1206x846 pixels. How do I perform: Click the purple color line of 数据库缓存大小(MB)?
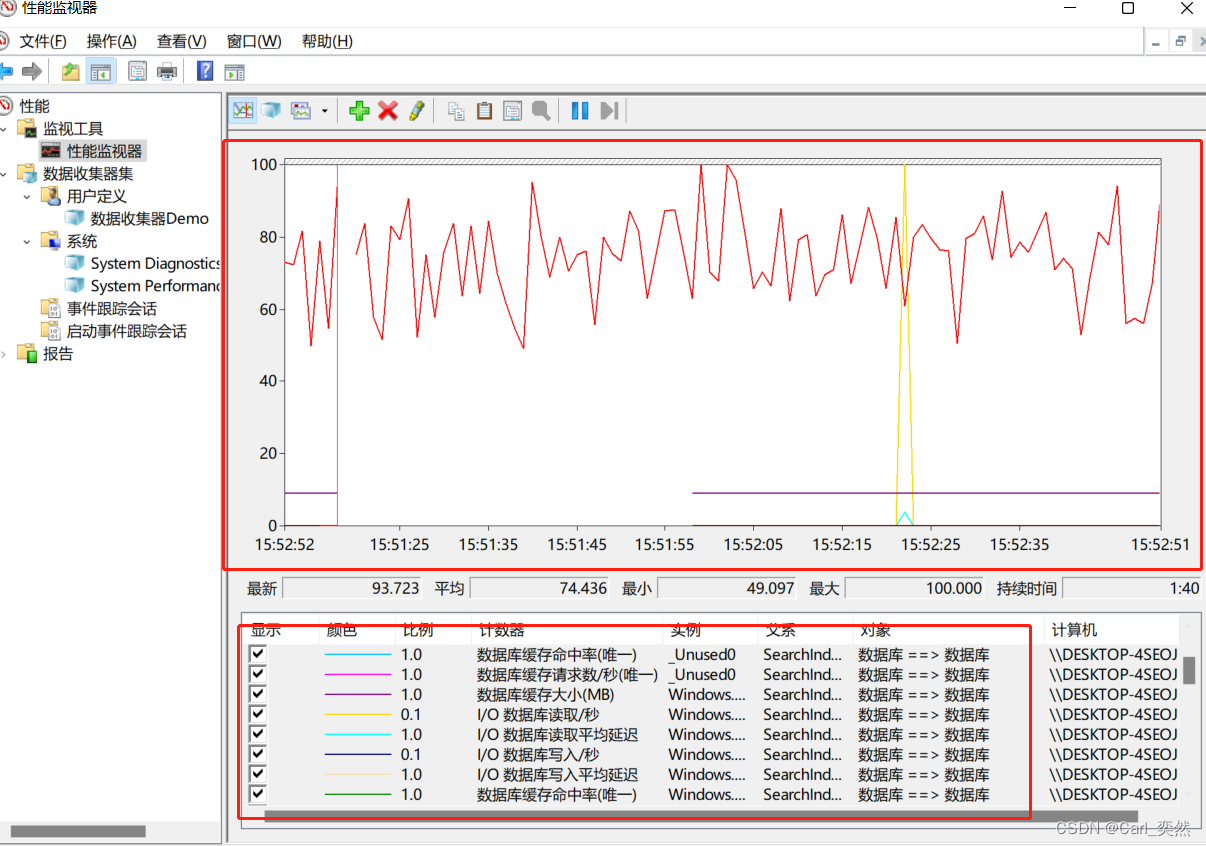(357, 695)
